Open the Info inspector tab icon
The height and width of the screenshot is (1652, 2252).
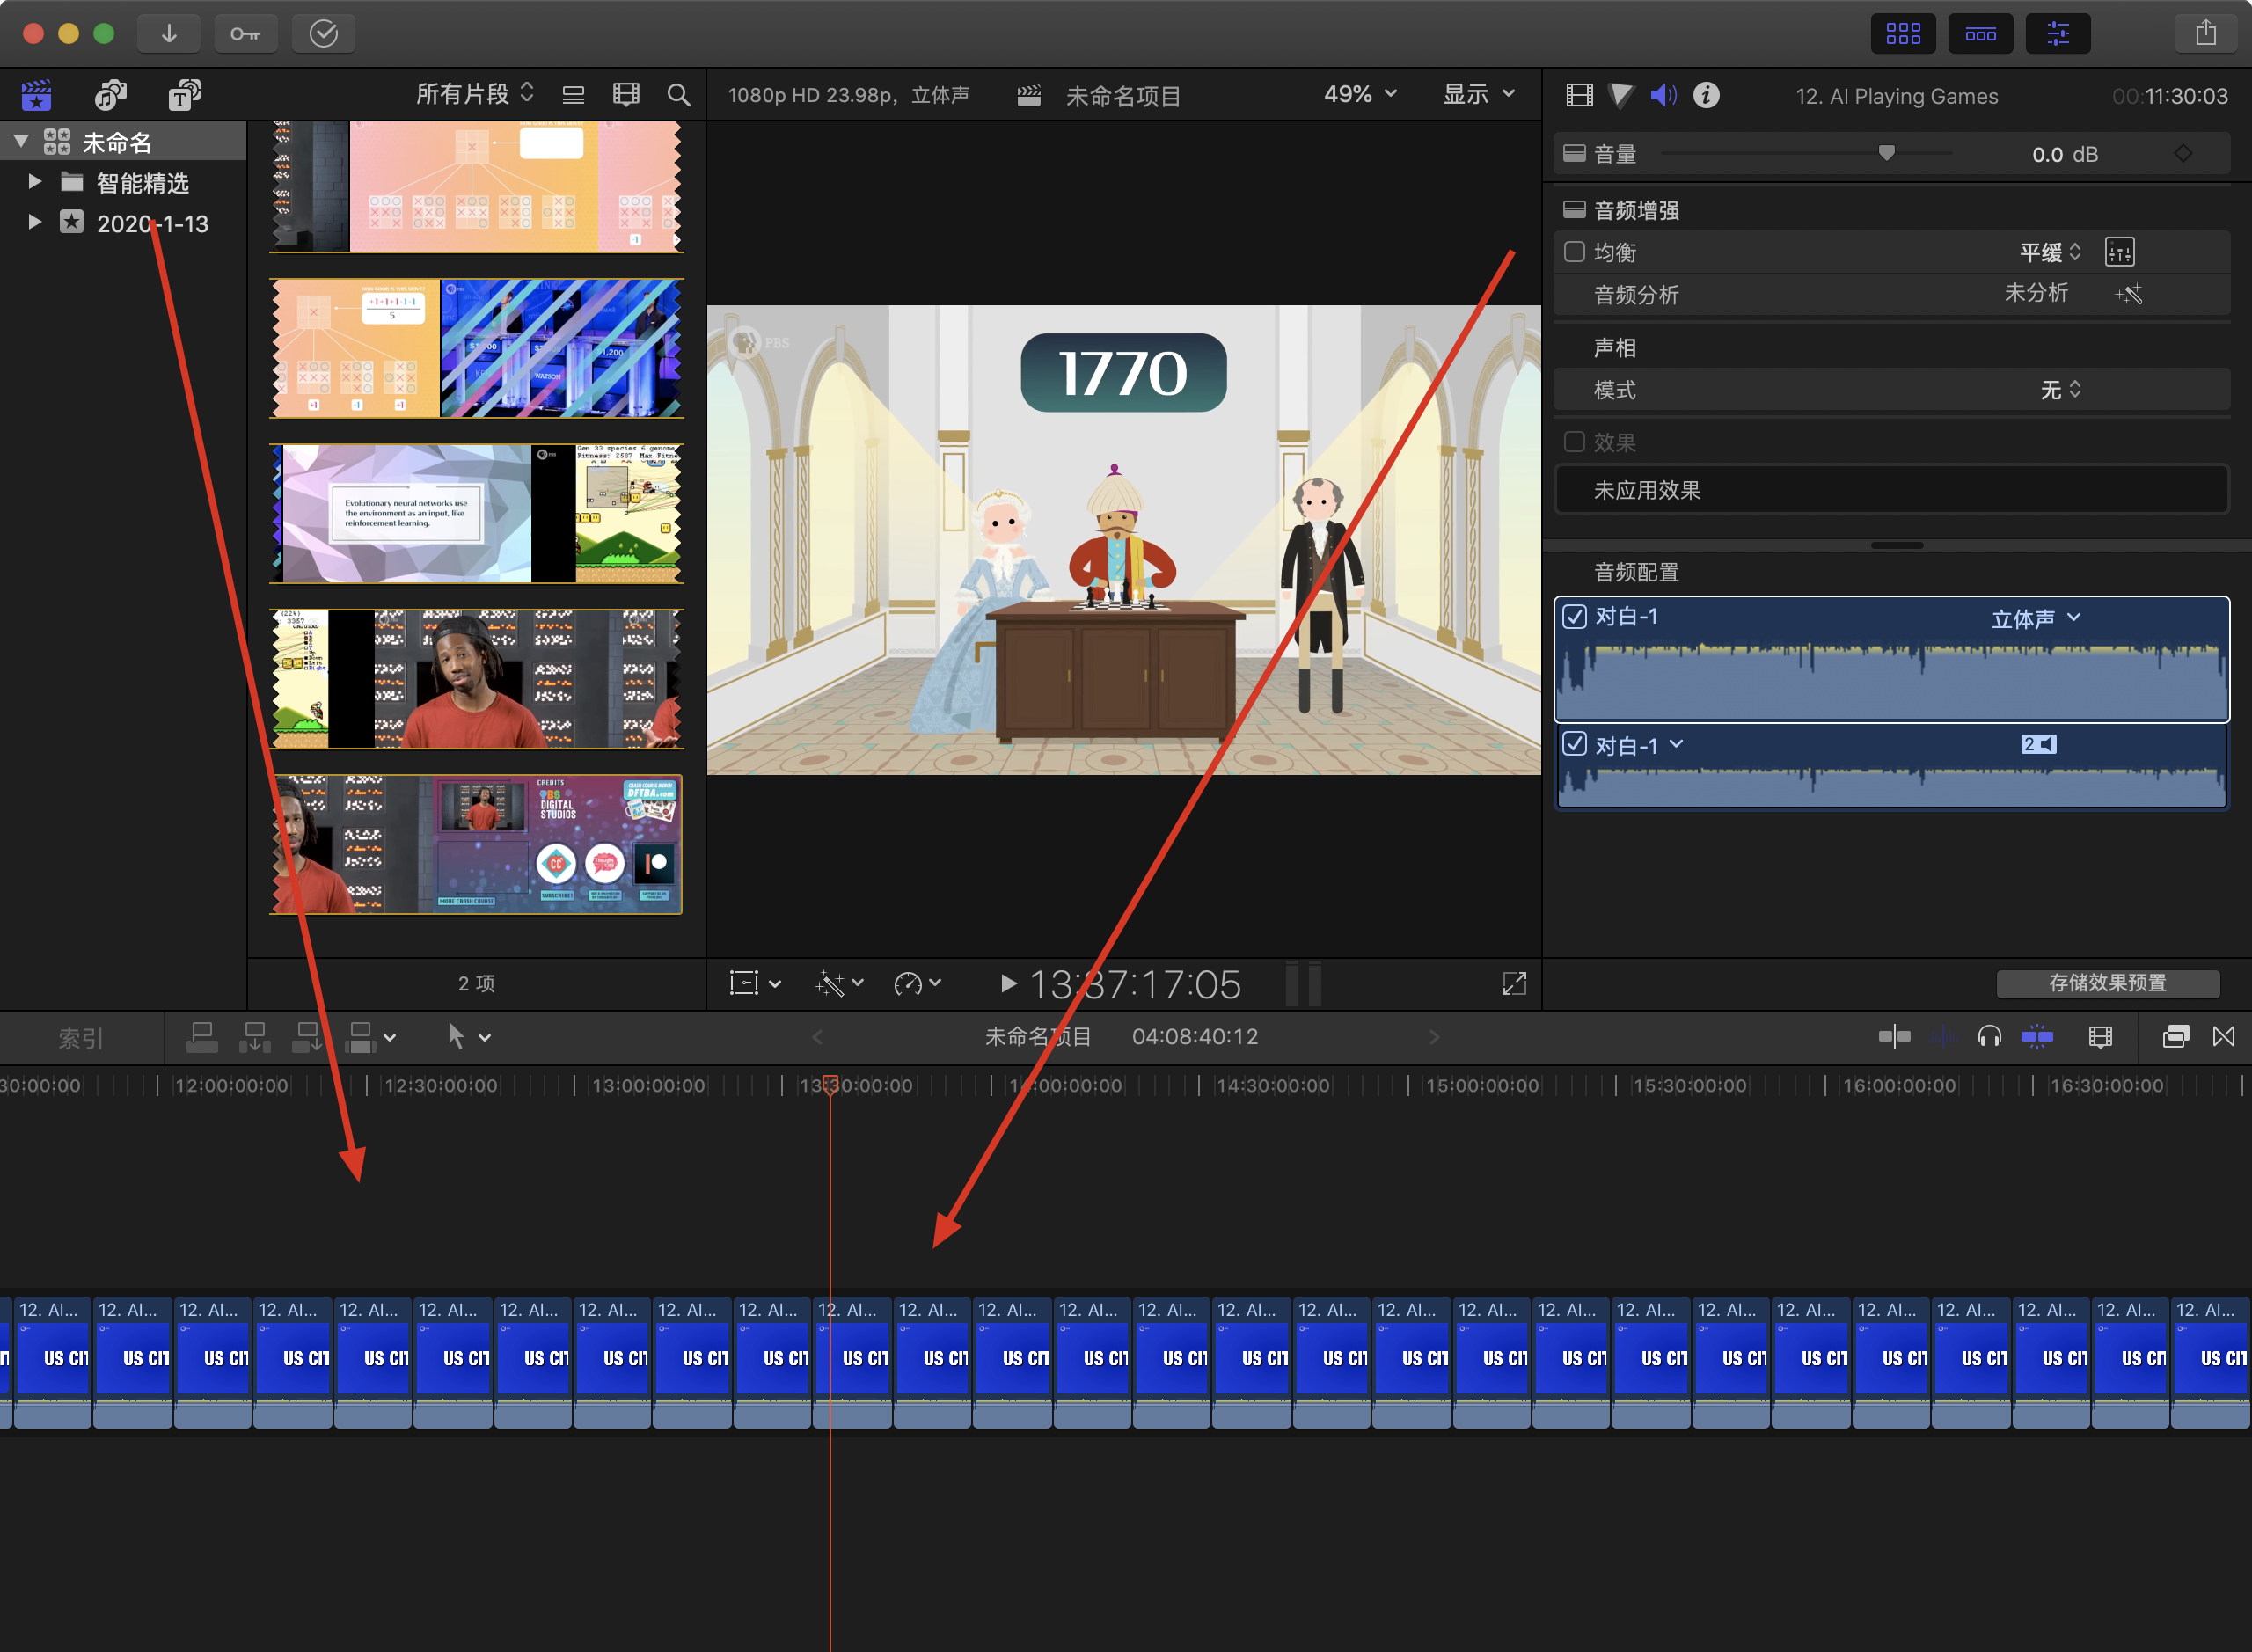(1706, 95)
